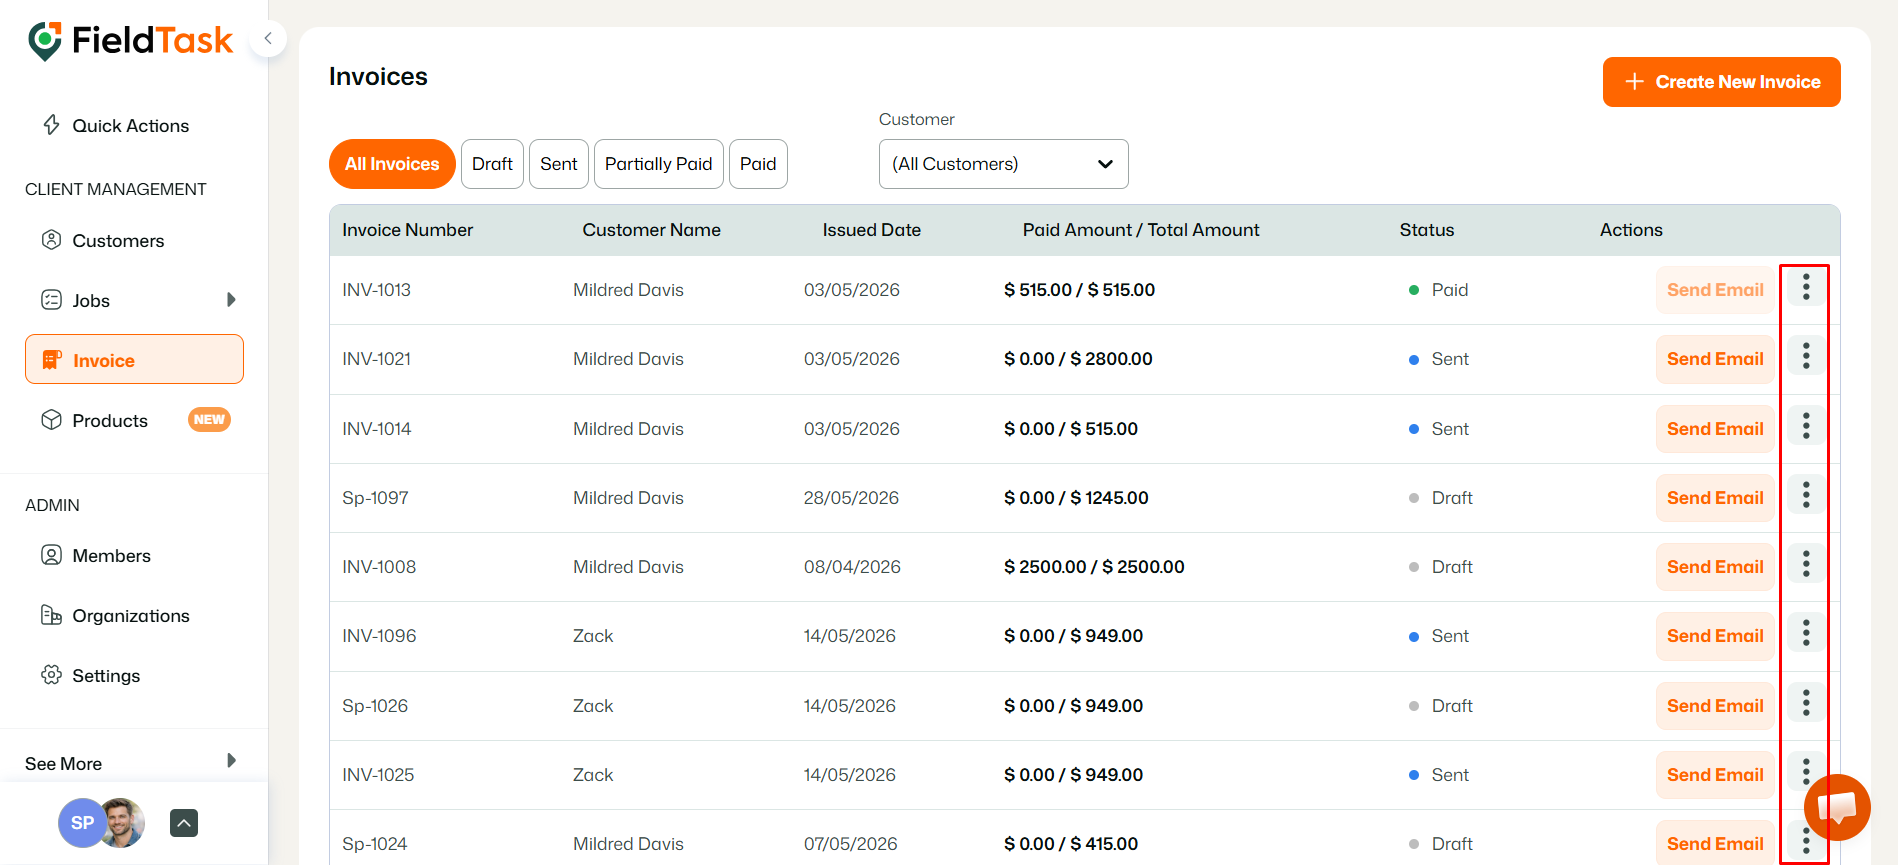This screenshot has width=1898, height=865.
Task: Open three-dot actions menu for INV-1014
Action: 1806,427
